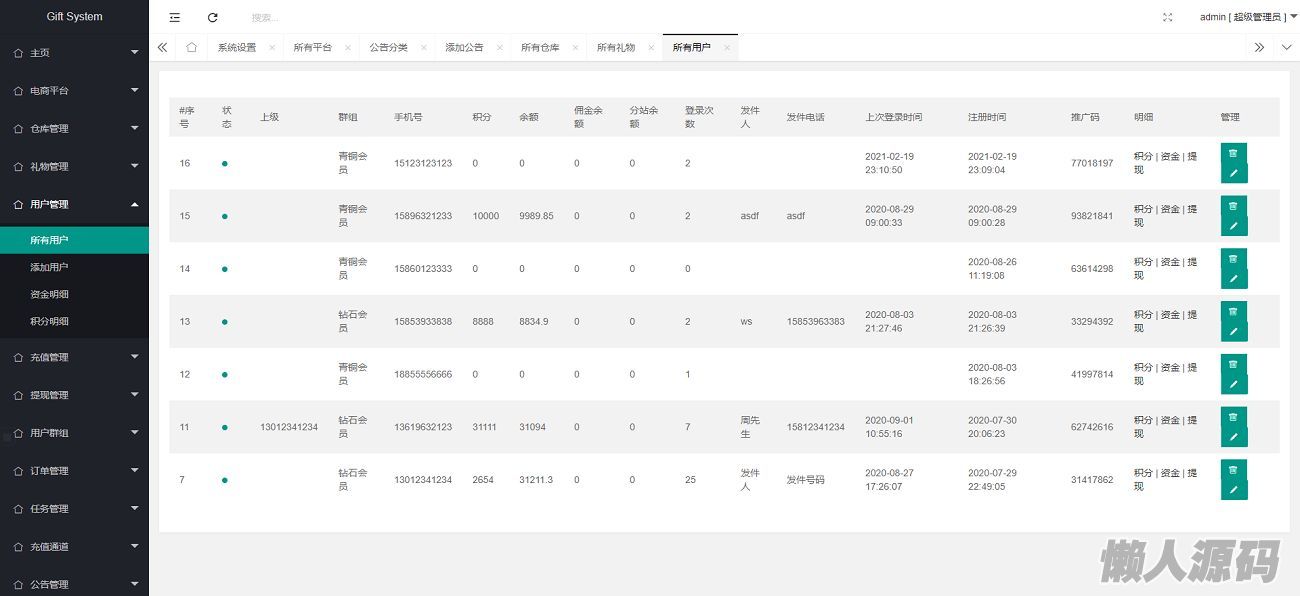The image size is (1300, 596).
Task: Enter fullscreen using the top-right icon
Action: click(1167, 17)
